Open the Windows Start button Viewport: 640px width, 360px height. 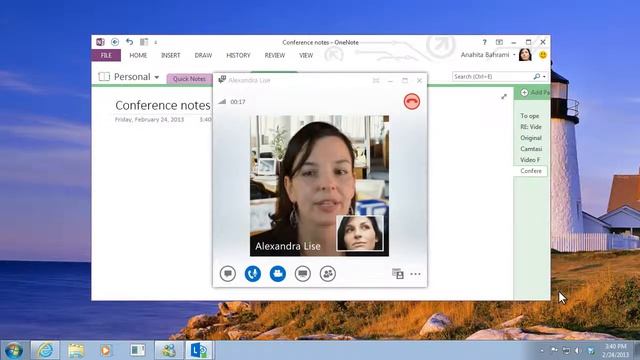coord(13,350)
